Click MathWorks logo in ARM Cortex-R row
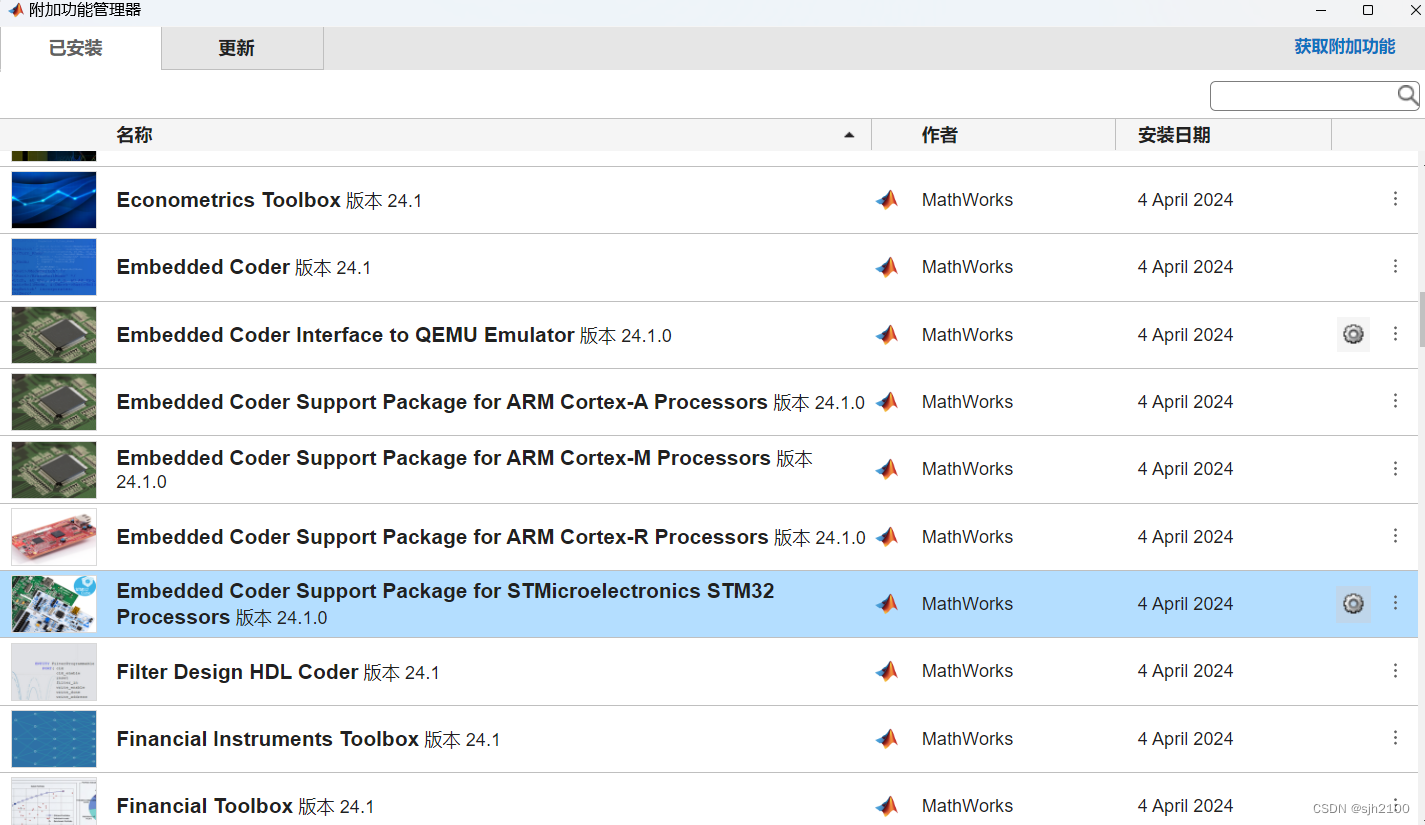1425x825 pixels. (887, 537)
